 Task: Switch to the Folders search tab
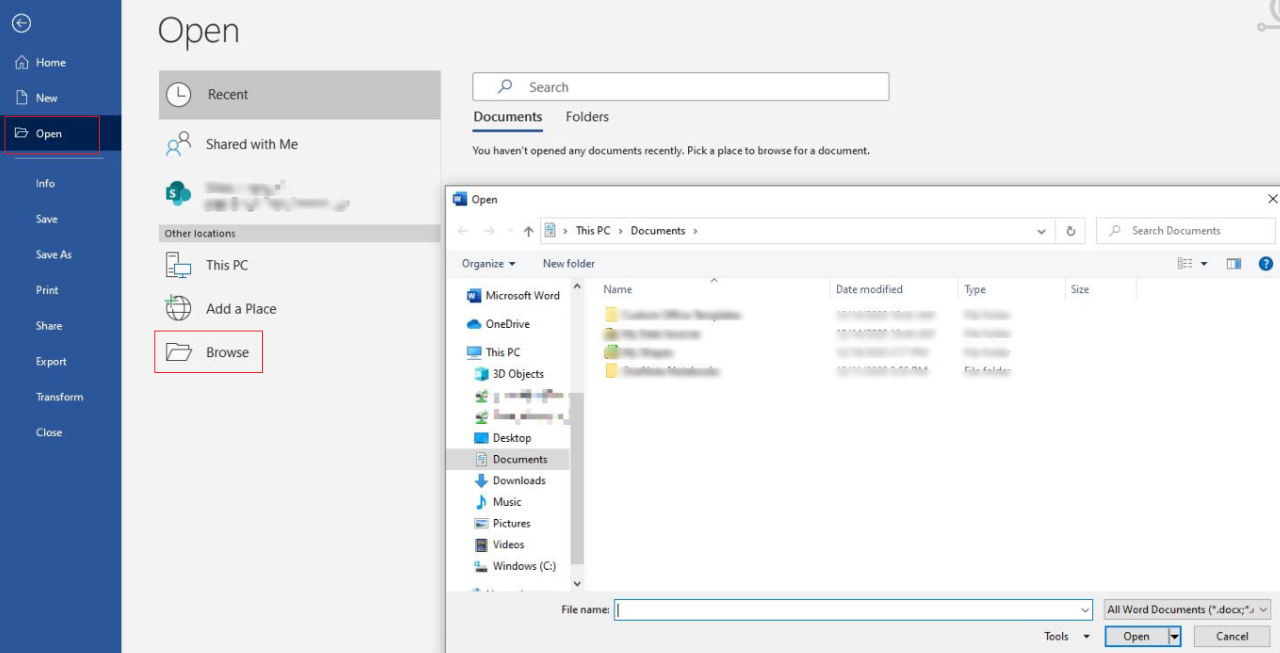587,117
